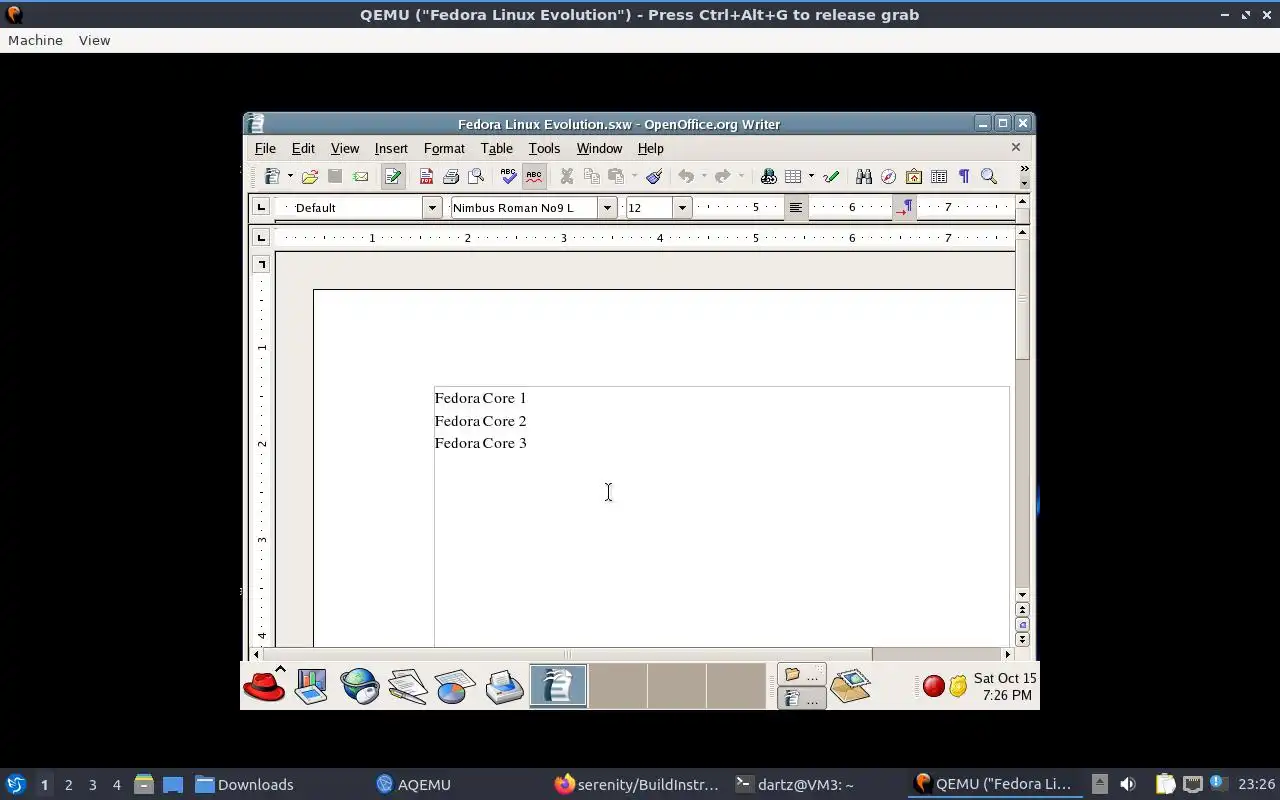Toggle Show Draw Functions pencil icon

coord(831,177)
